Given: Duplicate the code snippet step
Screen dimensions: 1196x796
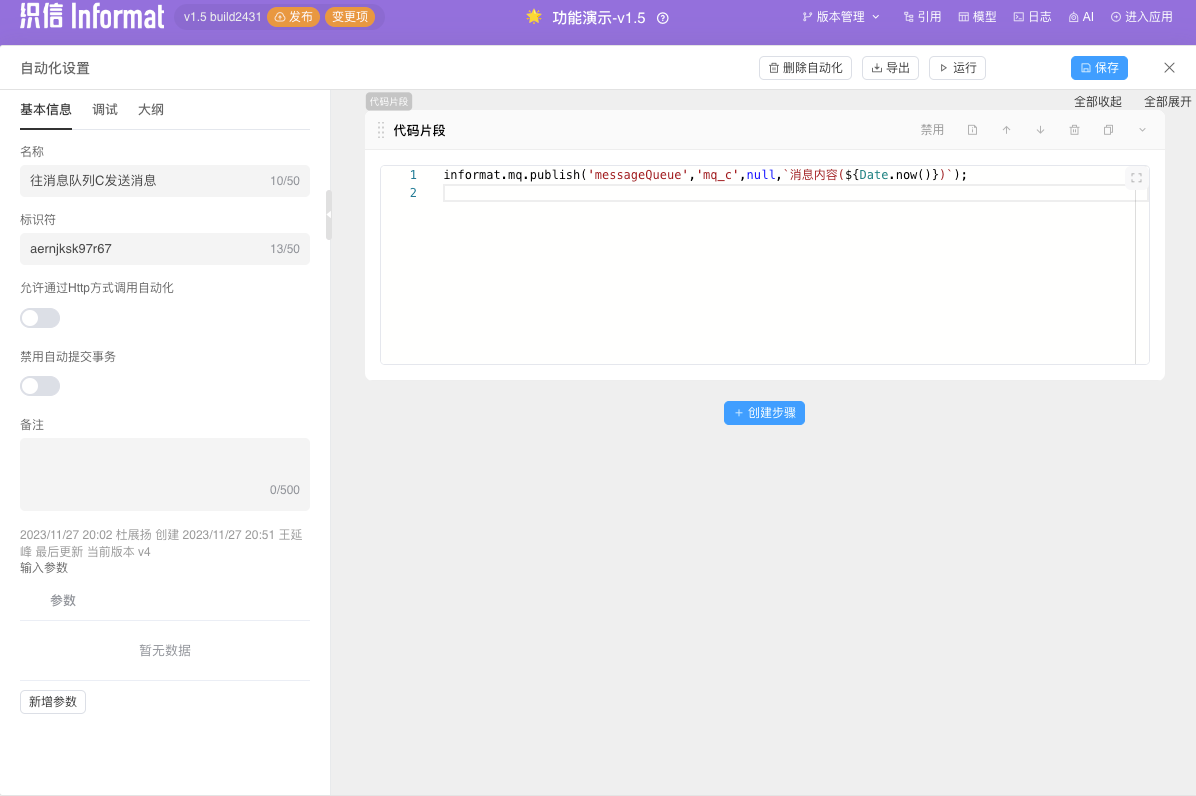Looking at the screenshot, I should 1108,129.
